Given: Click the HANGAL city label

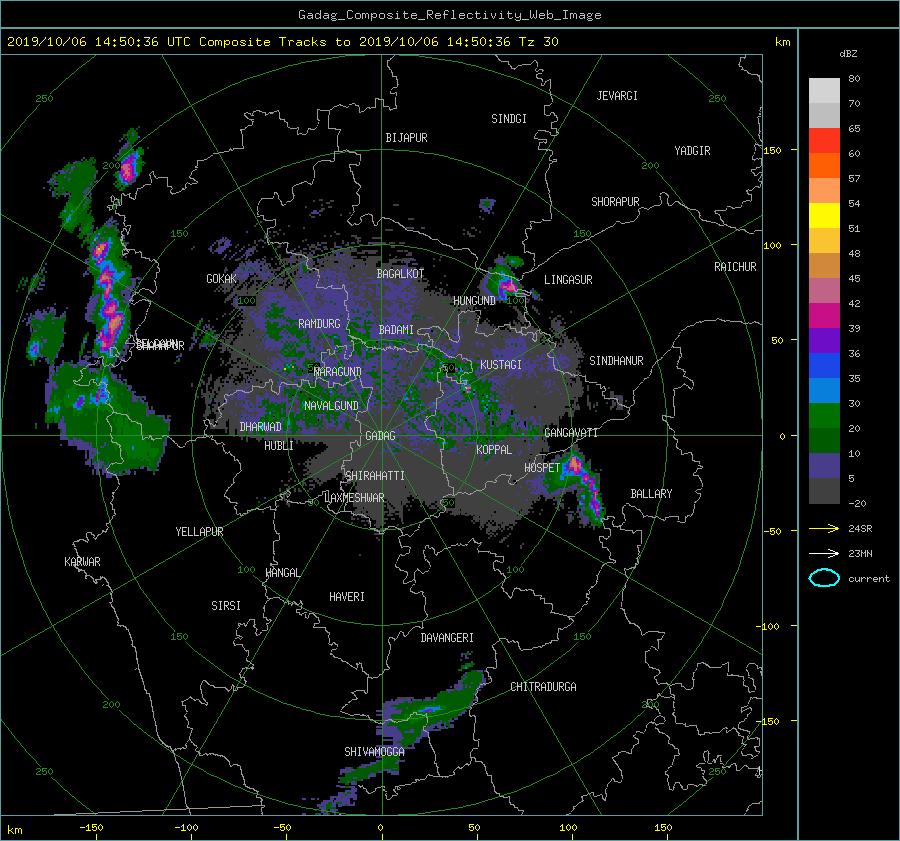Looking at the screenshot, I should pyautogui.click(x=282, y=573).
